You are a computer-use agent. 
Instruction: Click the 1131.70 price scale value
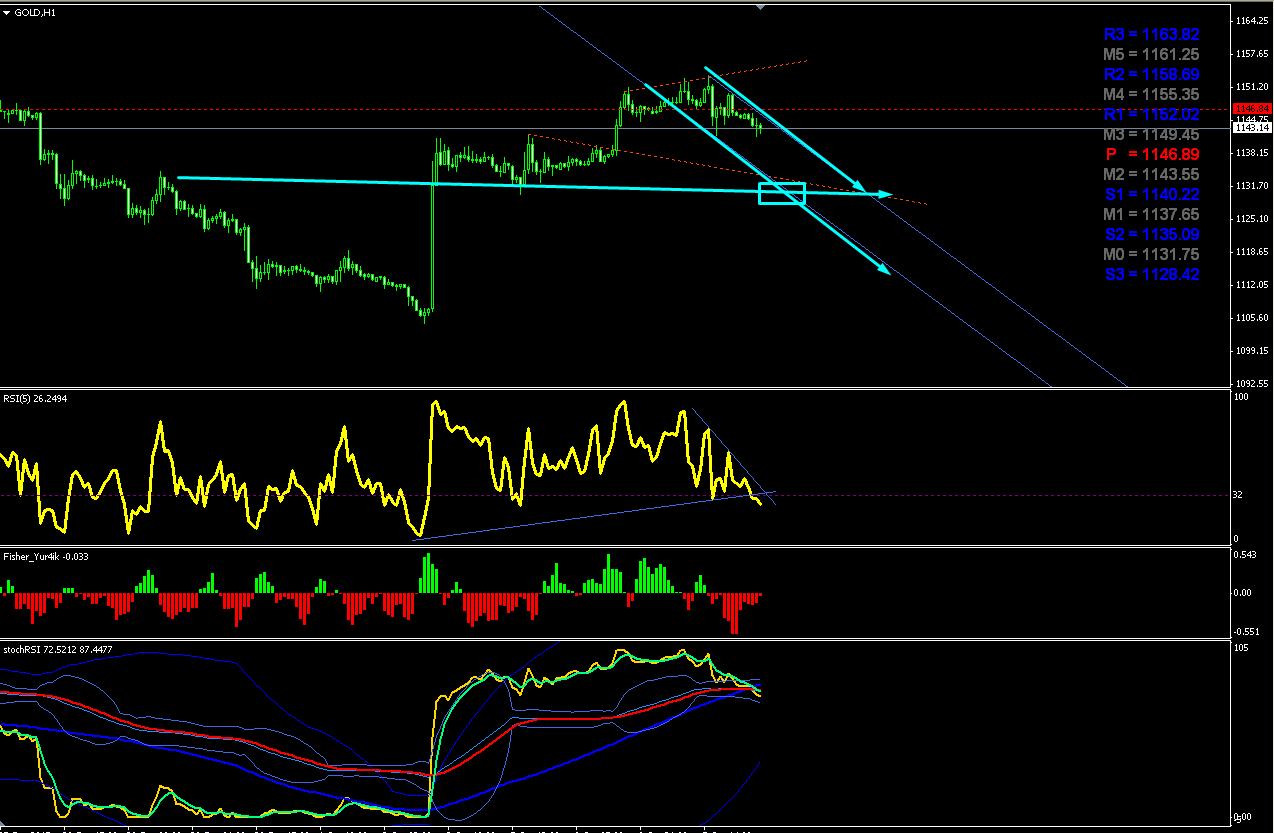[1252, 186]
